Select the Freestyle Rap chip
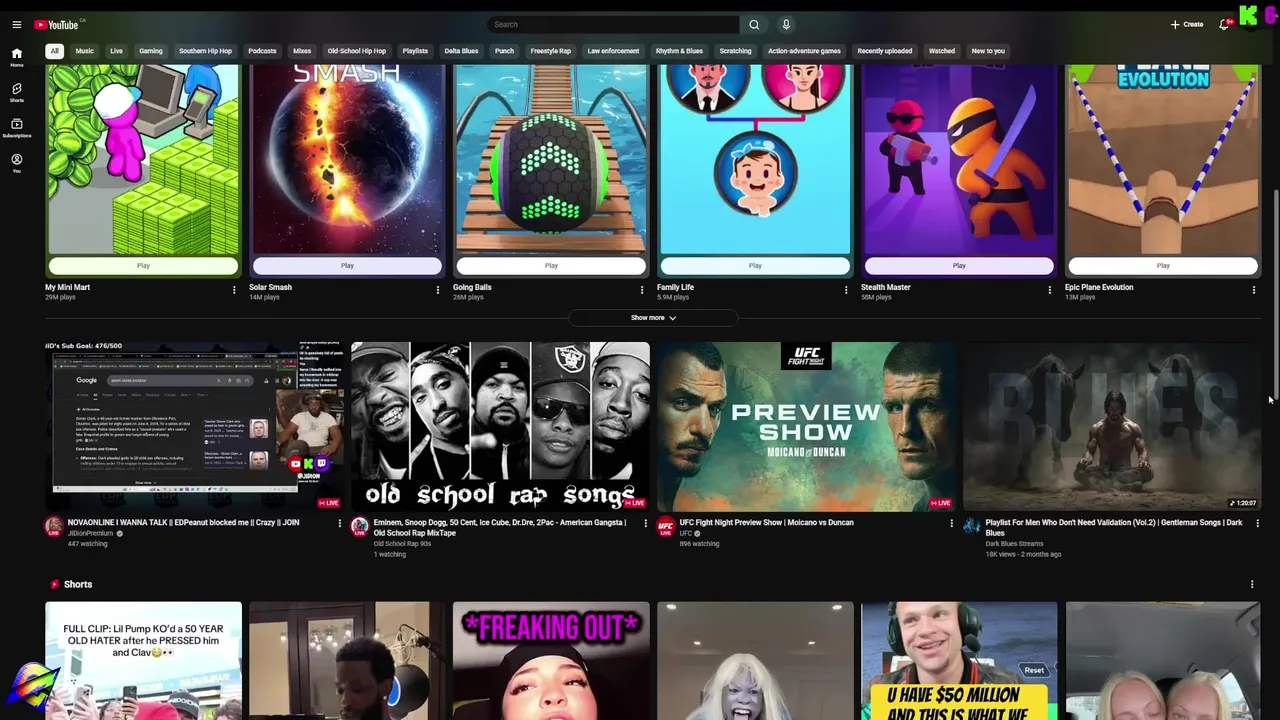The width and height of the screenshot is (1280, 720). [x=550, y=51]
